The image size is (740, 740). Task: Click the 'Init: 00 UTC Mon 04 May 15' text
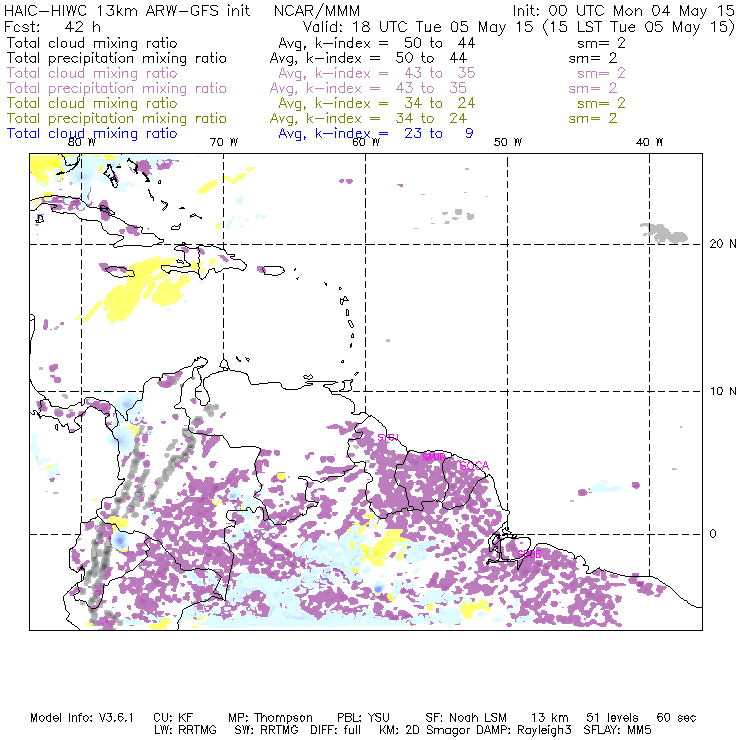(x=623, y=11)
